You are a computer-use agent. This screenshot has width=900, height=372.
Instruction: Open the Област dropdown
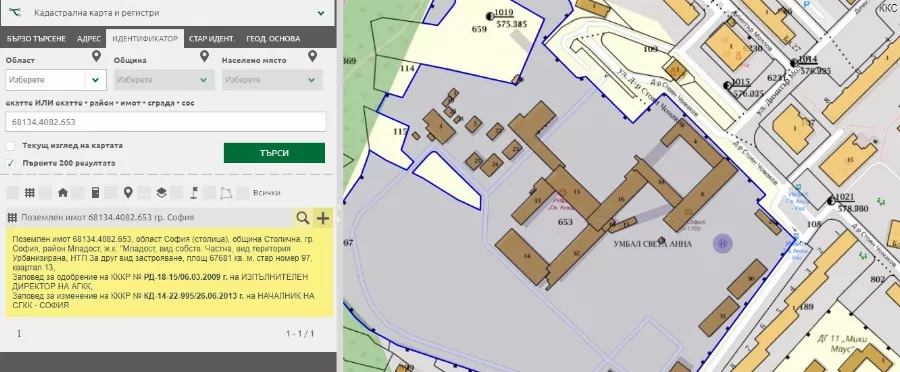point(56,80)
